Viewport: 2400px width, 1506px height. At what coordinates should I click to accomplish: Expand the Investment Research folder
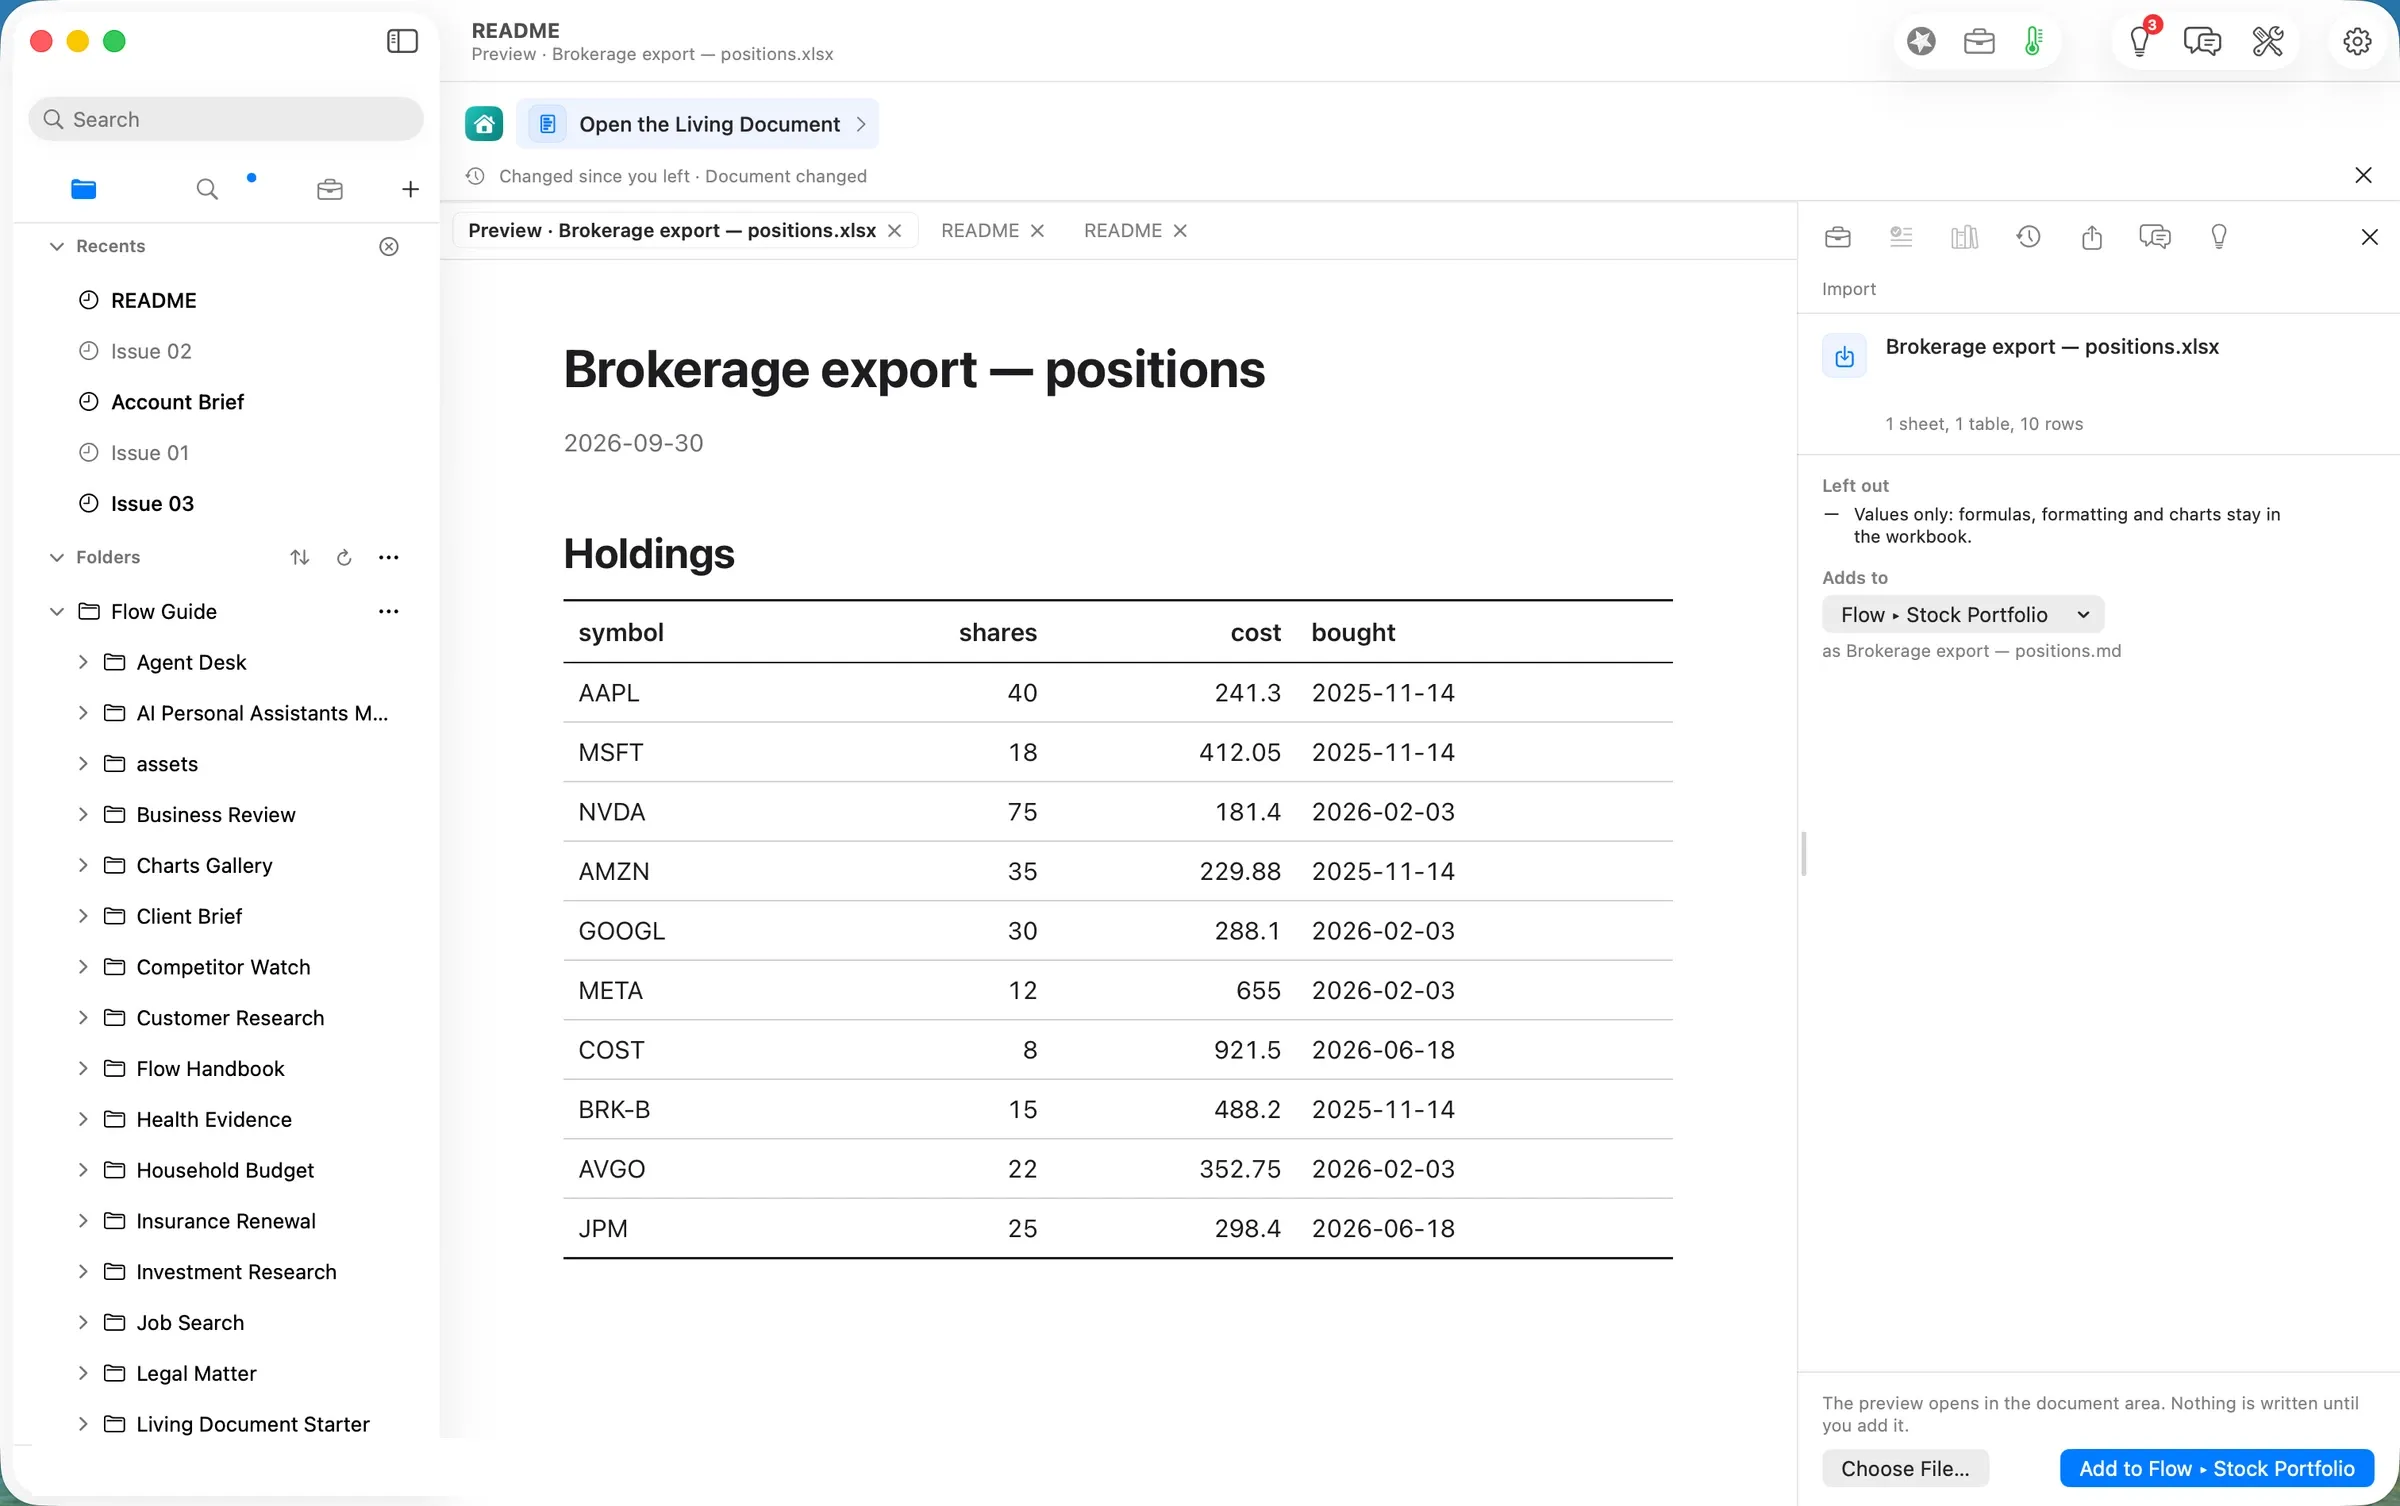83,1271
